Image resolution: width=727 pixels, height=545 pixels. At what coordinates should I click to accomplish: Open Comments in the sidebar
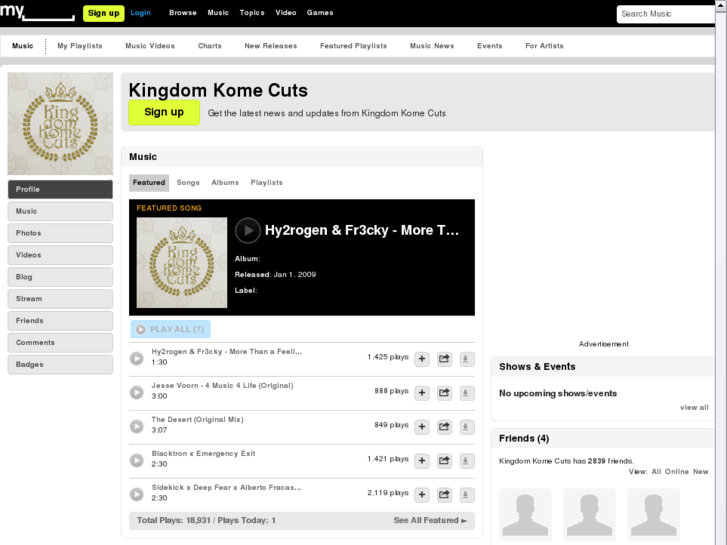pos(60,342)
